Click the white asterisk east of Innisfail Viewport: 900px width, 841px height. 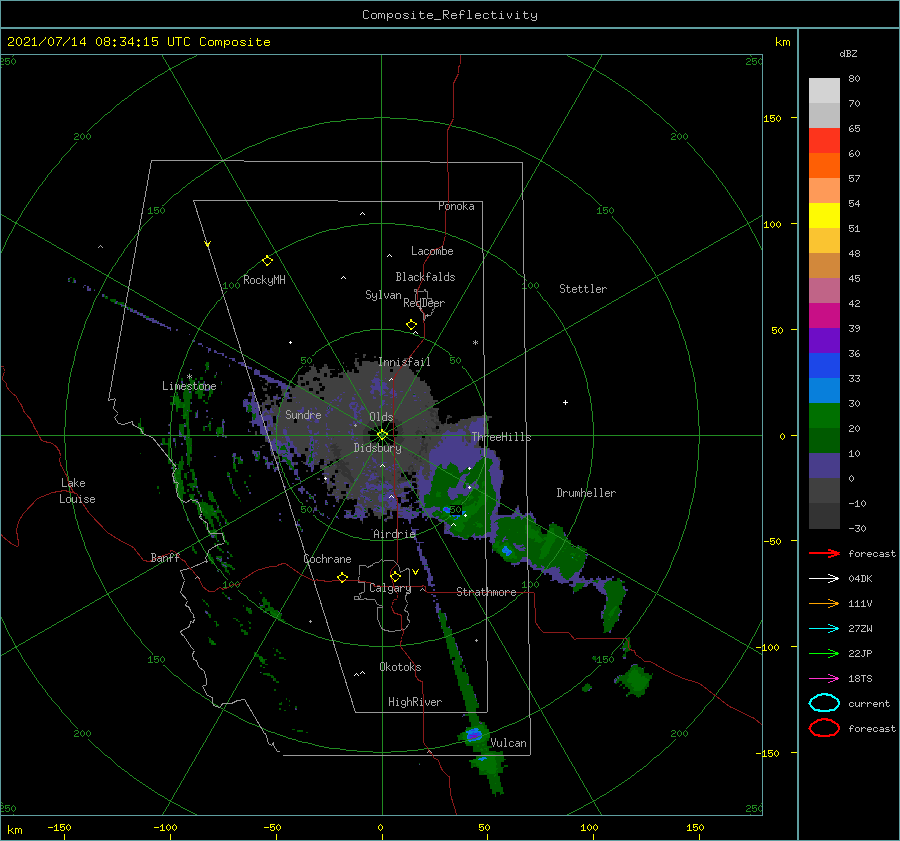tap(475, 343)
